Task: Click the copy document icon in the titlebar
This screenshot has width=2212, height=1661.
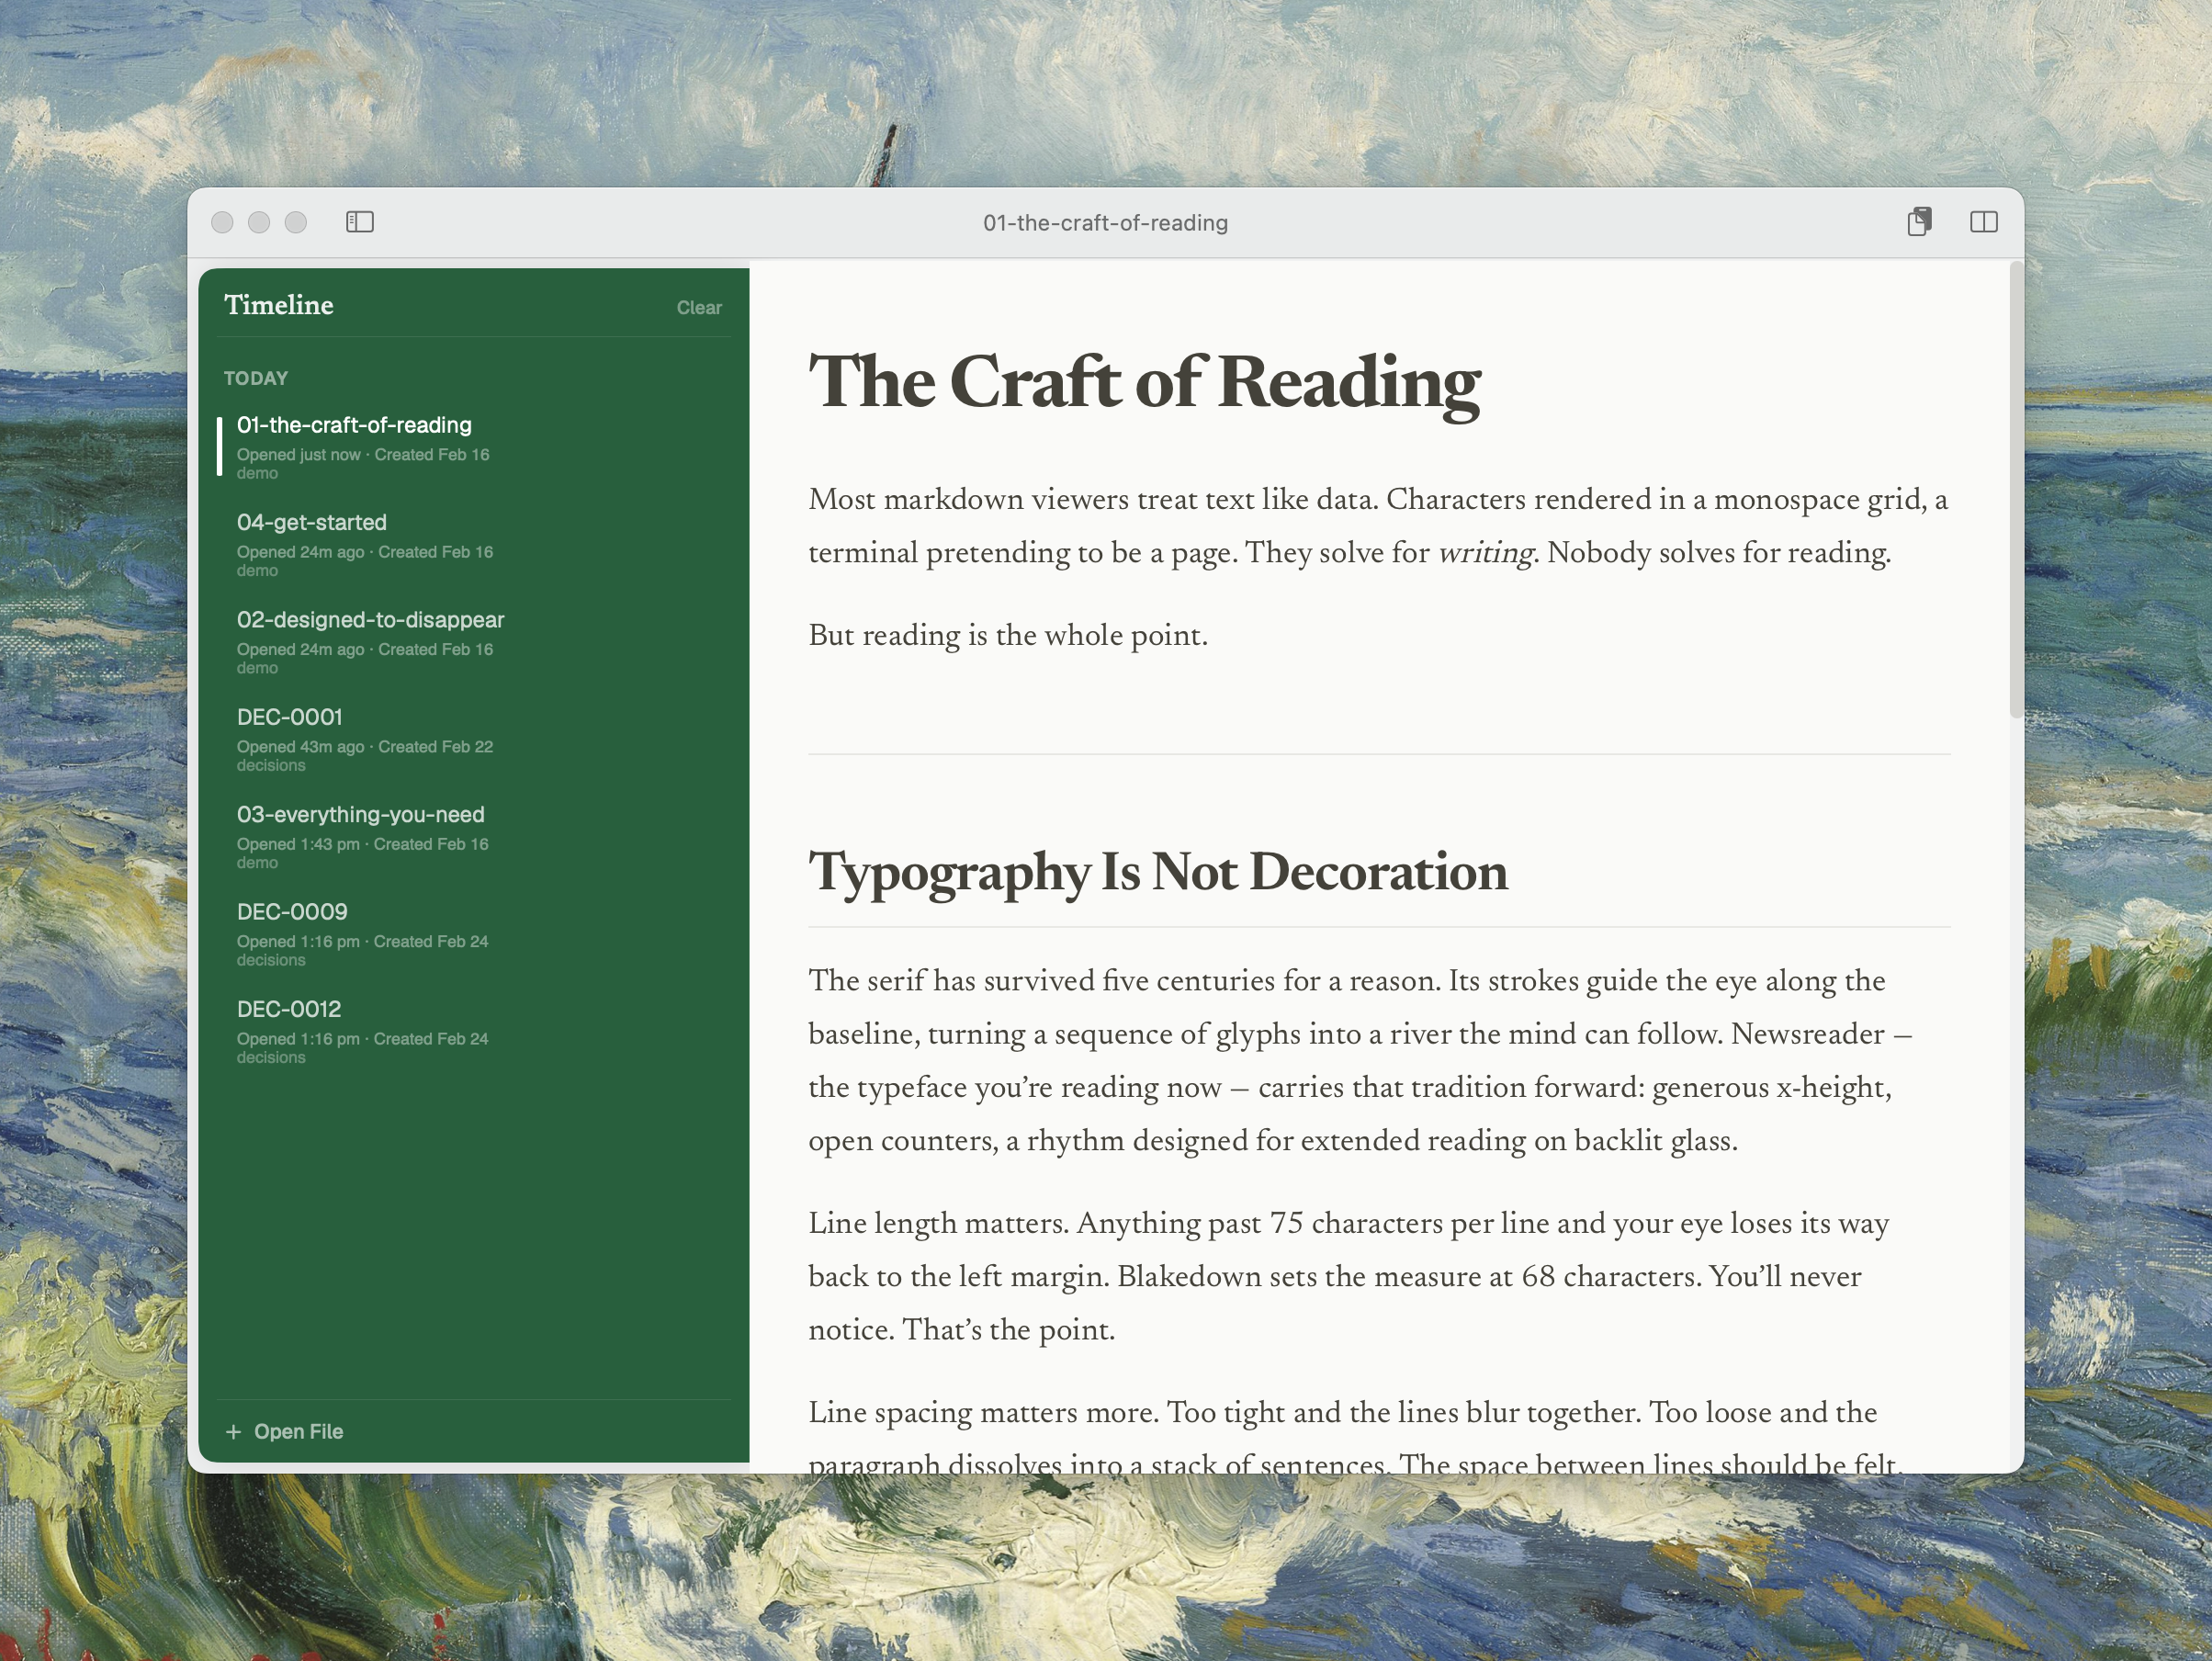Action: tap(1919, 222)
